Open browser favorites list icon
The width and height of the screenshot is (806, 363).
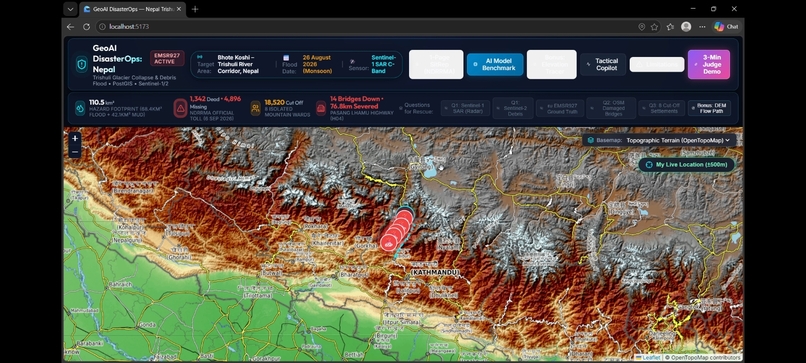coord(670,27)
